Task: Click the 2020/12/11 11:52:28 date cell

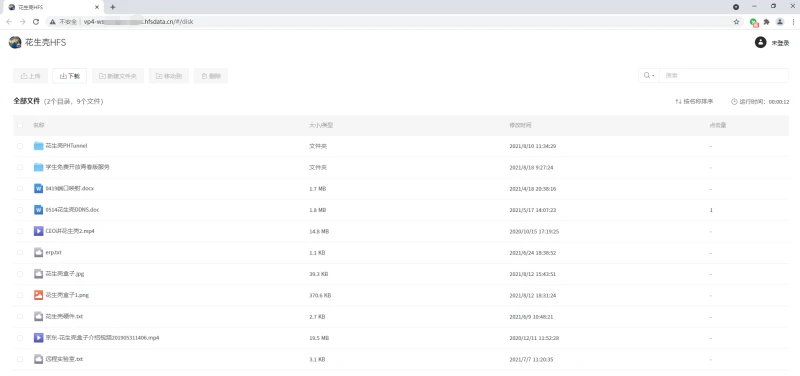Action: tap(534, 338)
